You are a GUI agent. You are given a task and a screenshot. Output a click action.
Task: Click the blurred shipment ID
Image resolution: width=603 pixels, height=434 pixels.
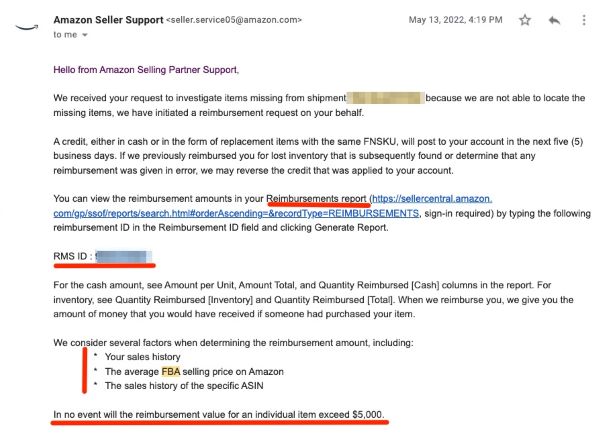[386, 98]
